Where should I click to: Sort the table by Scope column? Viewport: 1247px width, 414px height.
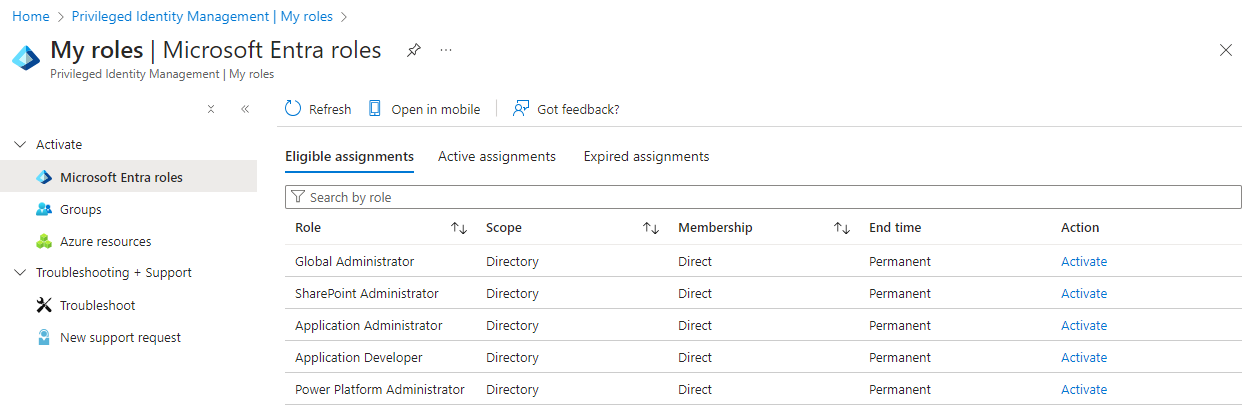(x=651, y=228)
